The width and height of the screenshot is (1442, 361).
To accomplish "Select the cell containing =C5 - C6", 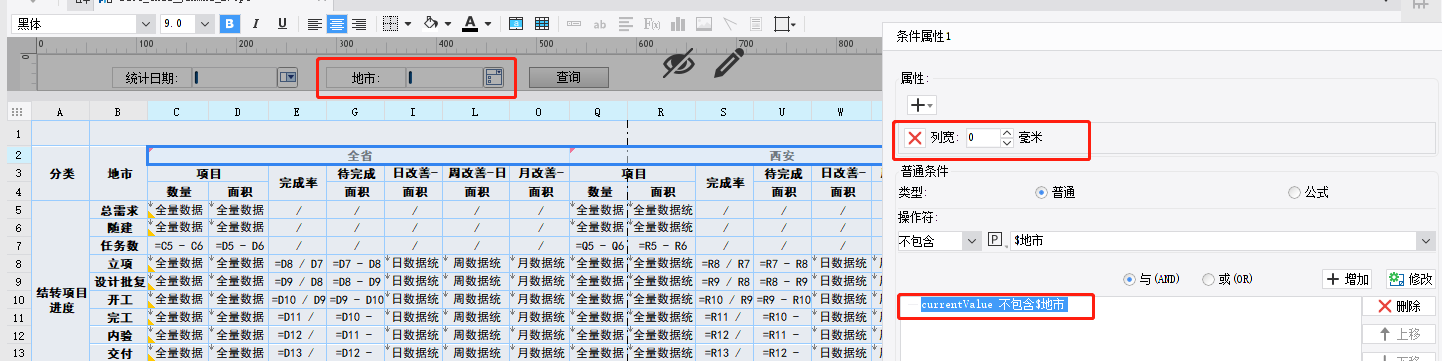I will coord(177,245).
